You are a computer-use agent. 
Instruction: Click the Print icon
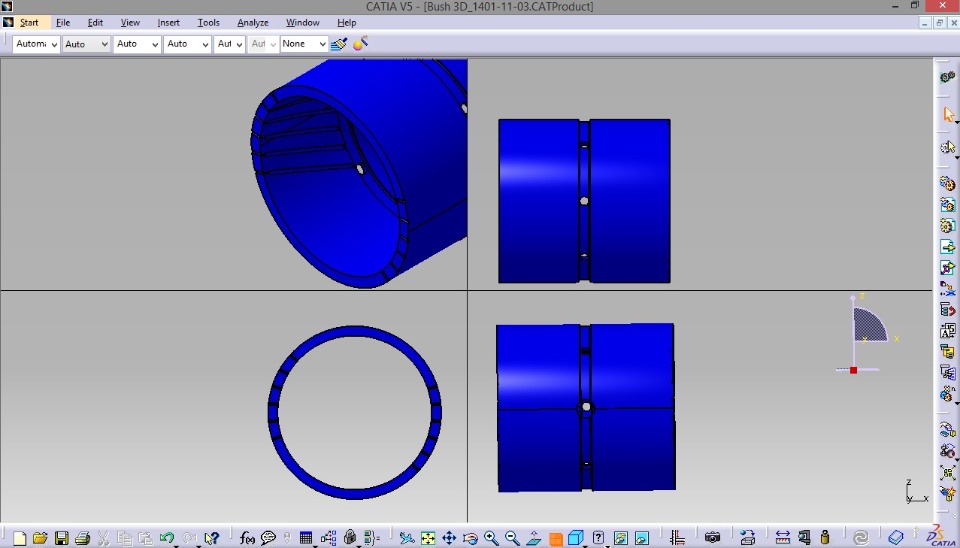tap(83, 538)
